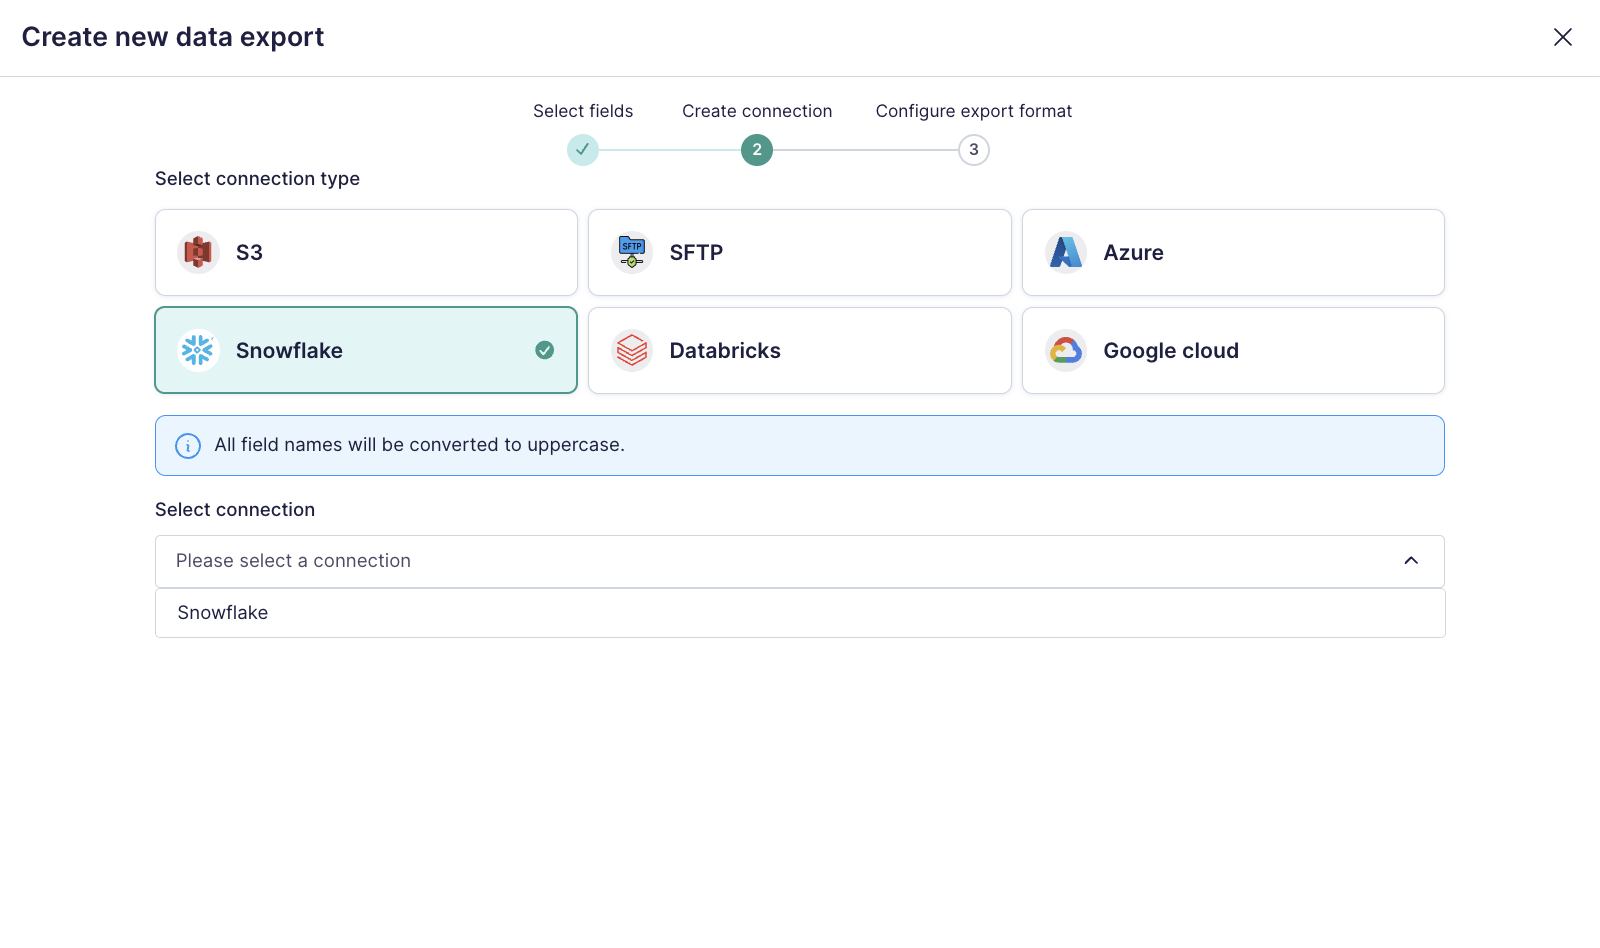
Task: Click the 'Create connection' step label
Action: (x=757, y=111)
